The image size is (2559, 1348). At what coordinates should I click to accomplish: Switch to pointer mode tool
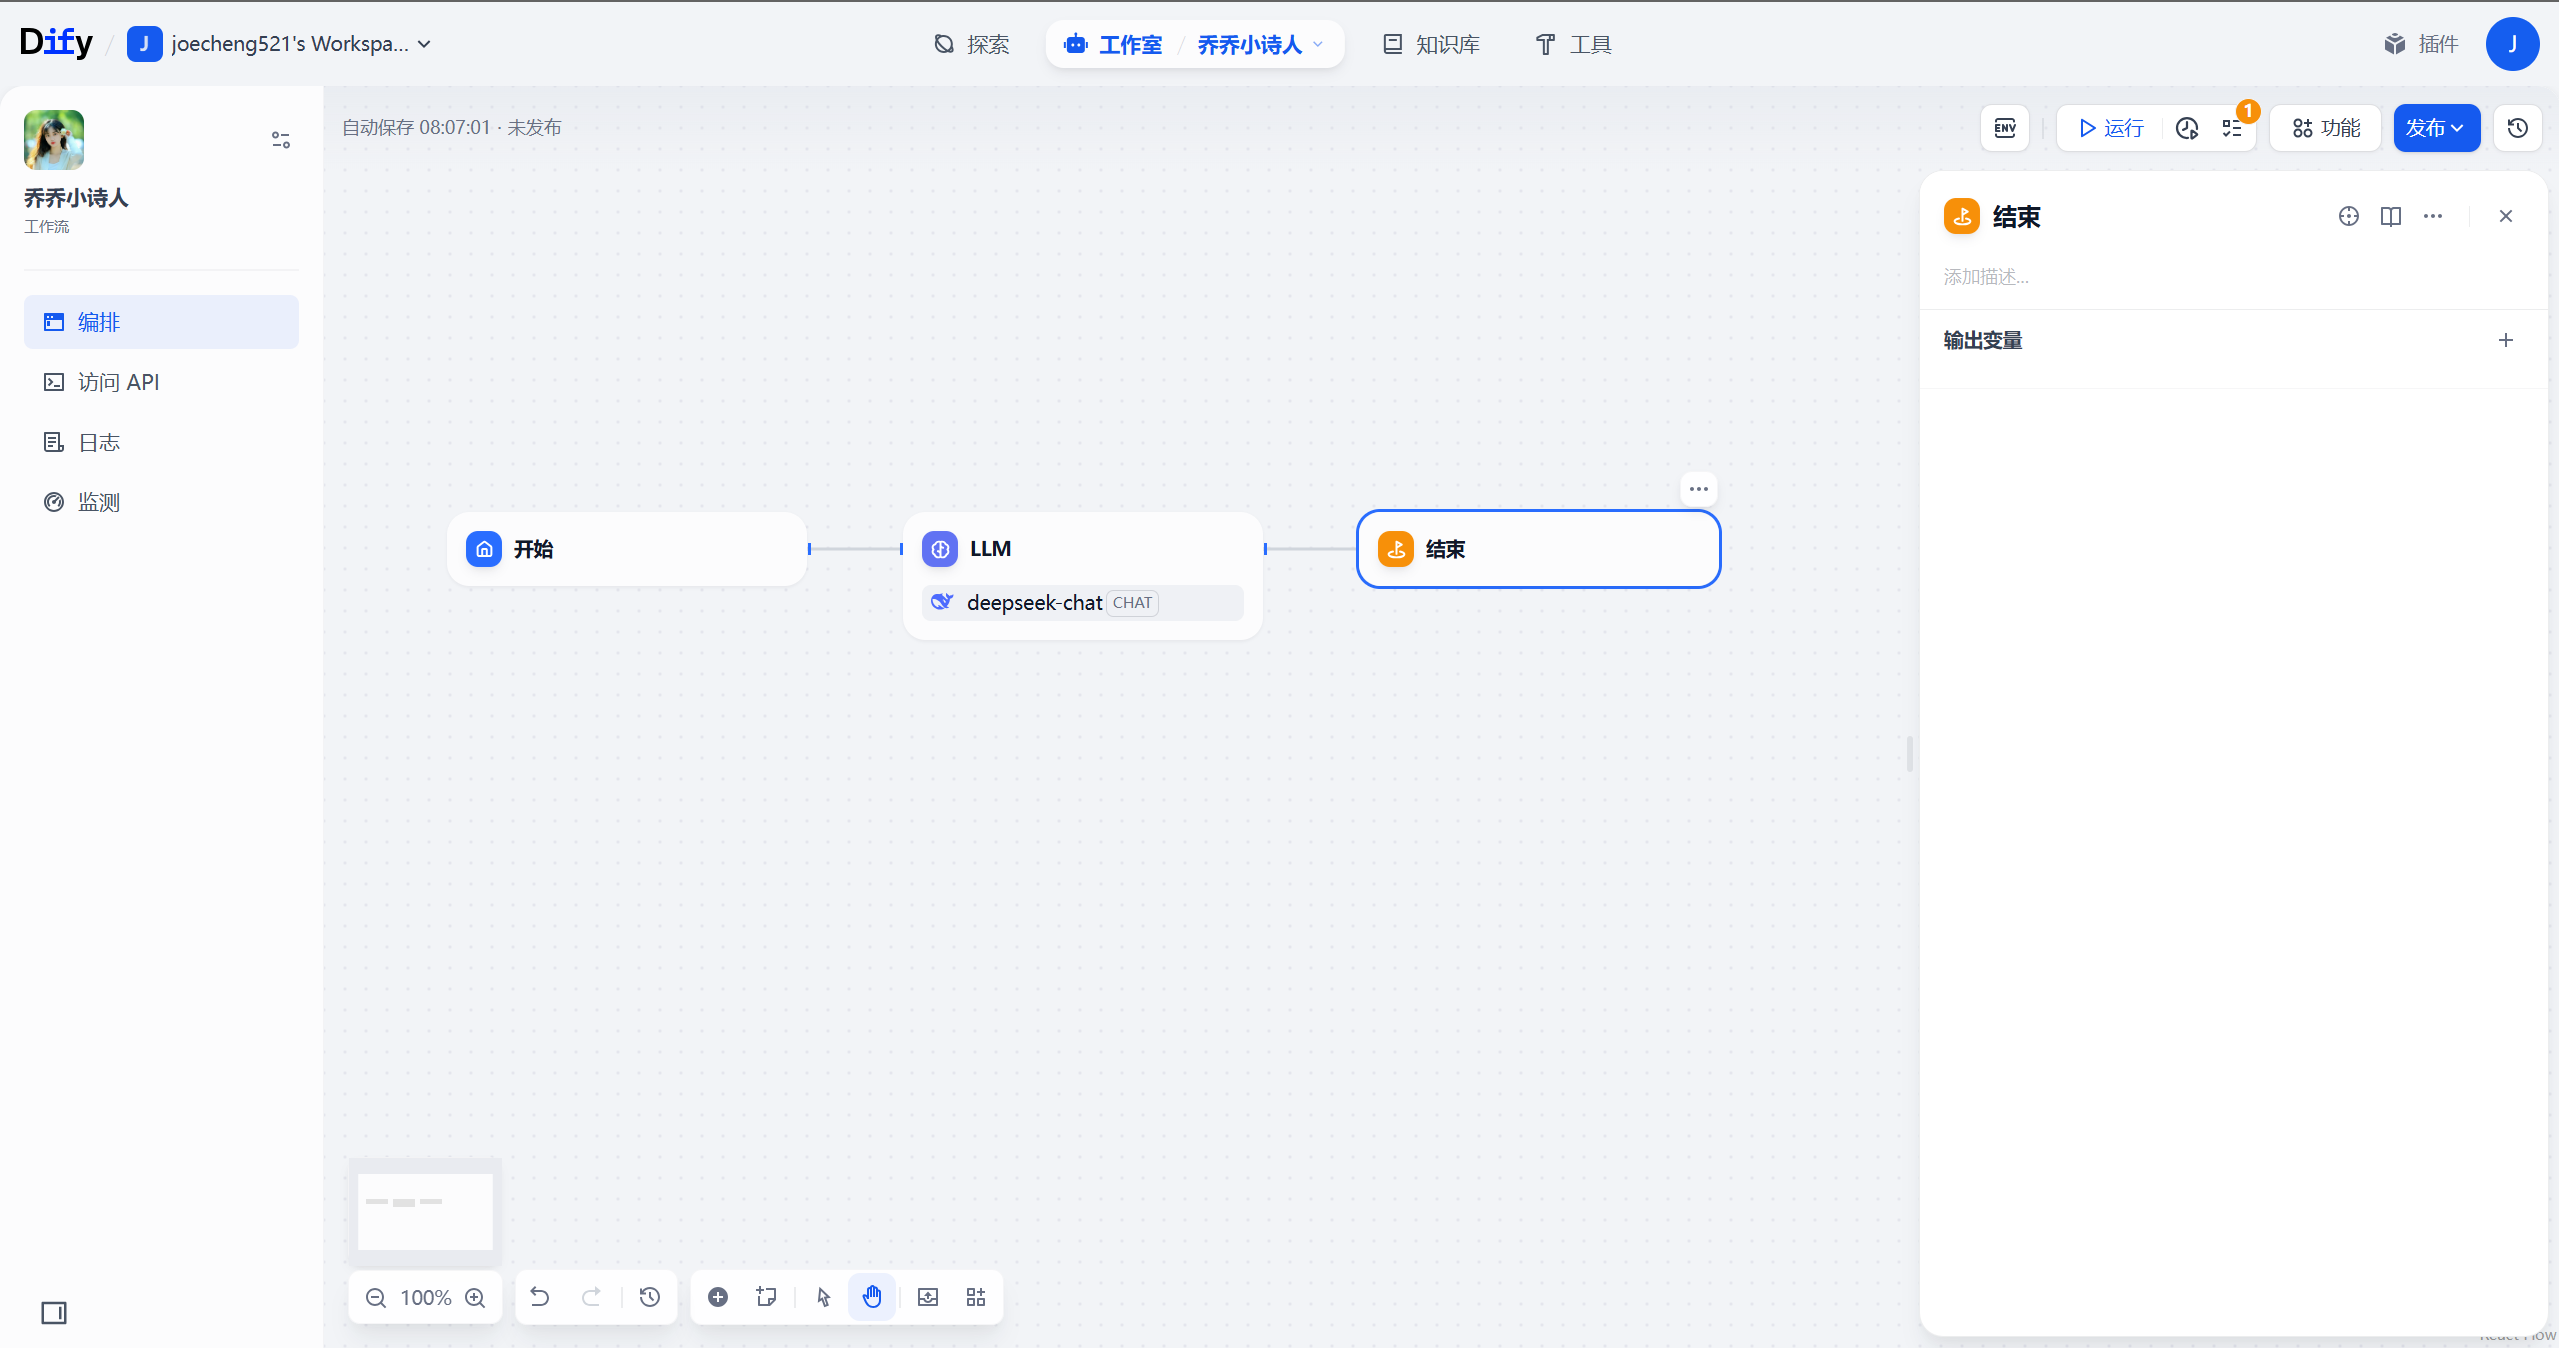tap(823, 1297)
